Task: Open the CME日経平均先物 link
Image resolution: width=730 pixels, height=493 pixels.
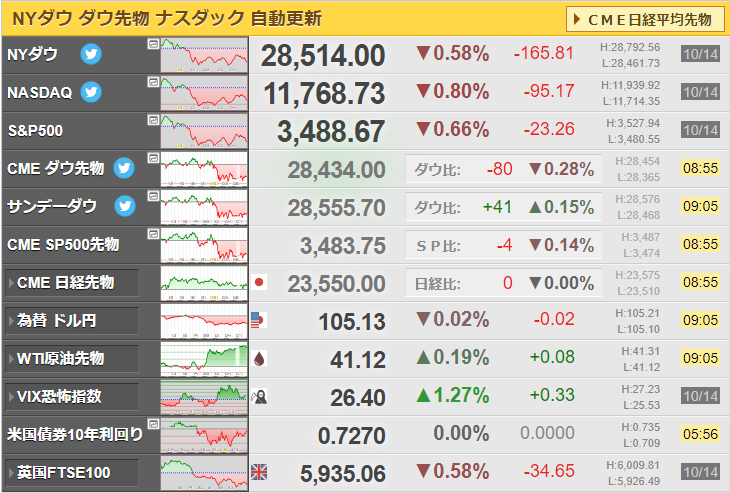Action: click(x=645, y=19)
